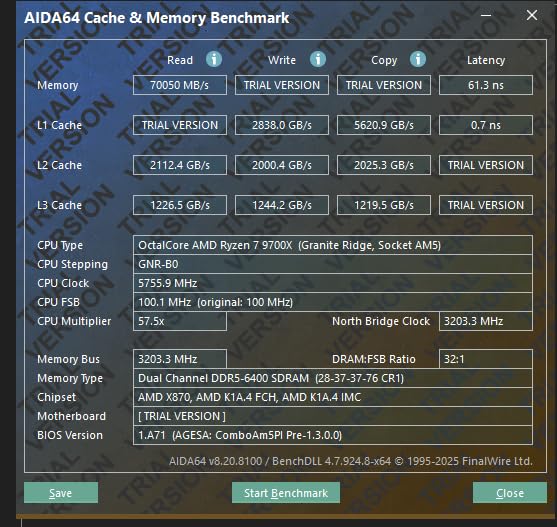Click North Bridge Clock value 3203.3 MHz
Screen dimensions: 557x527
(486, 321)
